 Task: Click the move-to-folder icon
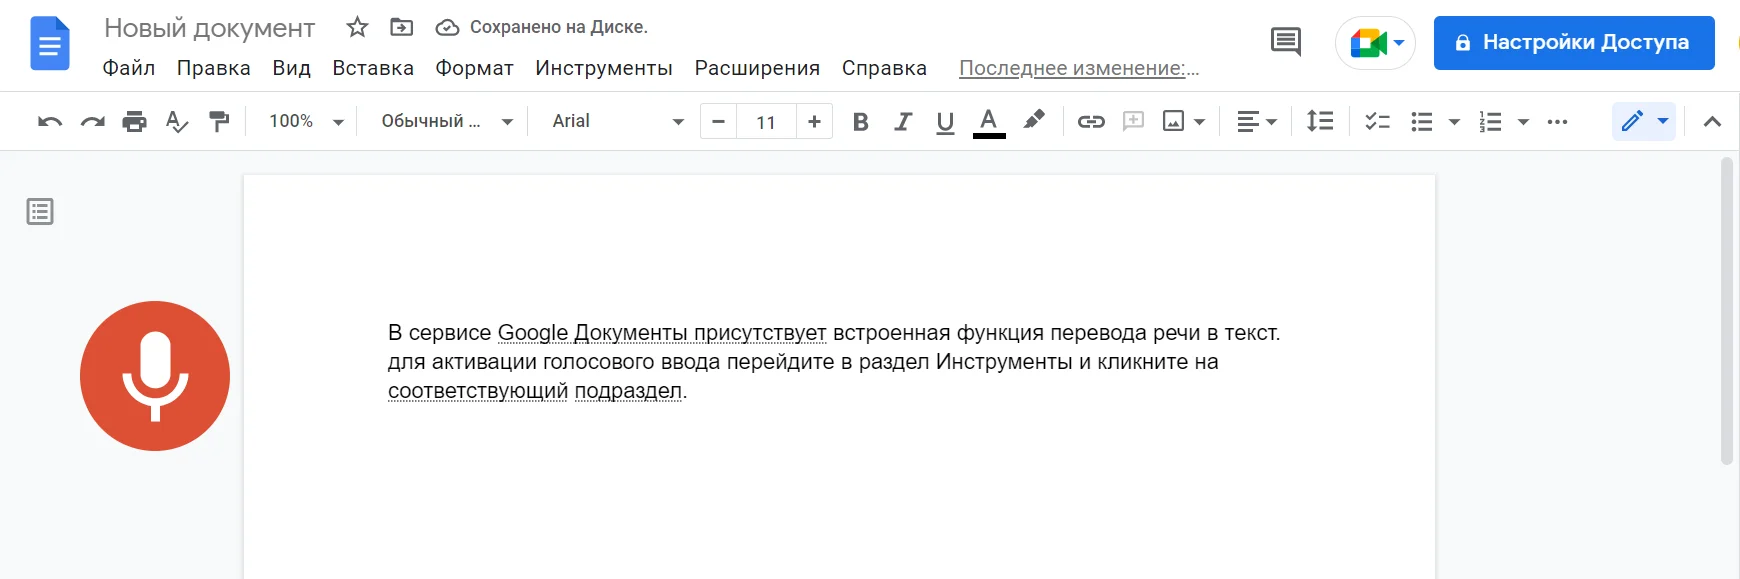point(401,27)
